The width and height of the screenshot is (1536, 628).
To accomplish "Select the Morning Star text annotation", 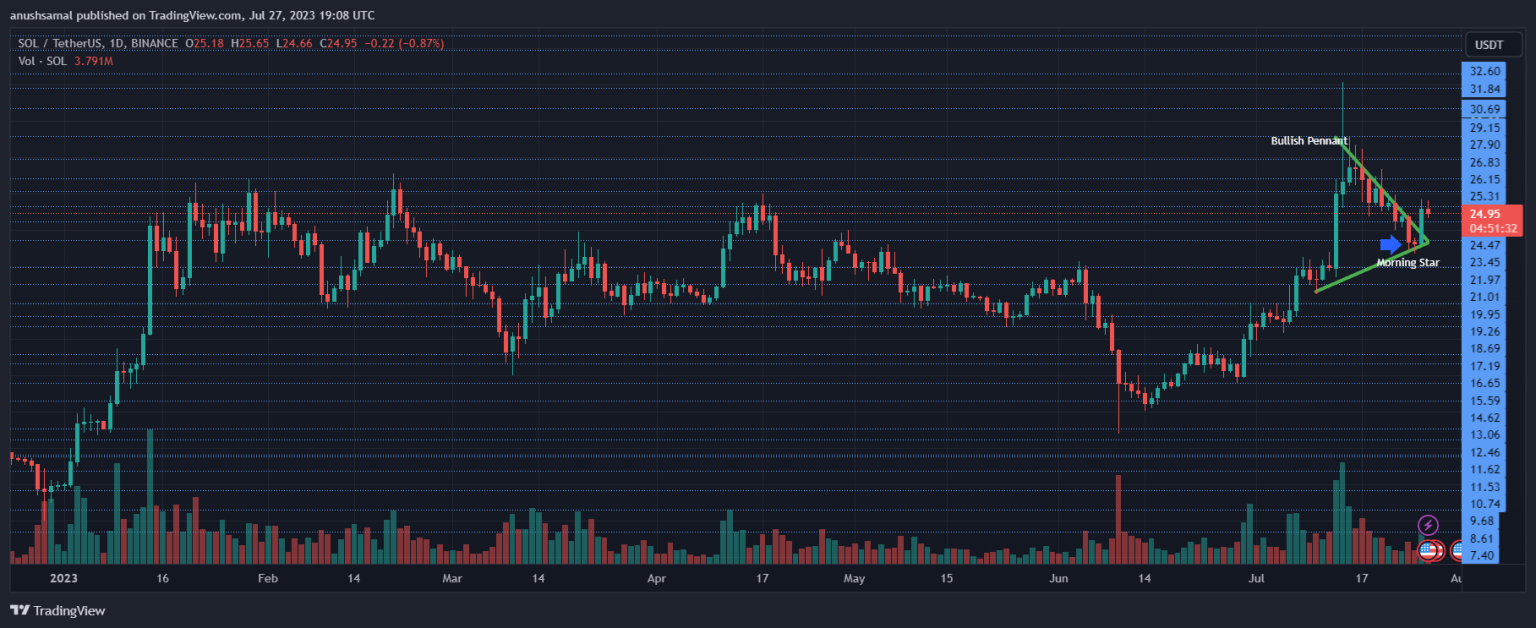I will 1407,263.
